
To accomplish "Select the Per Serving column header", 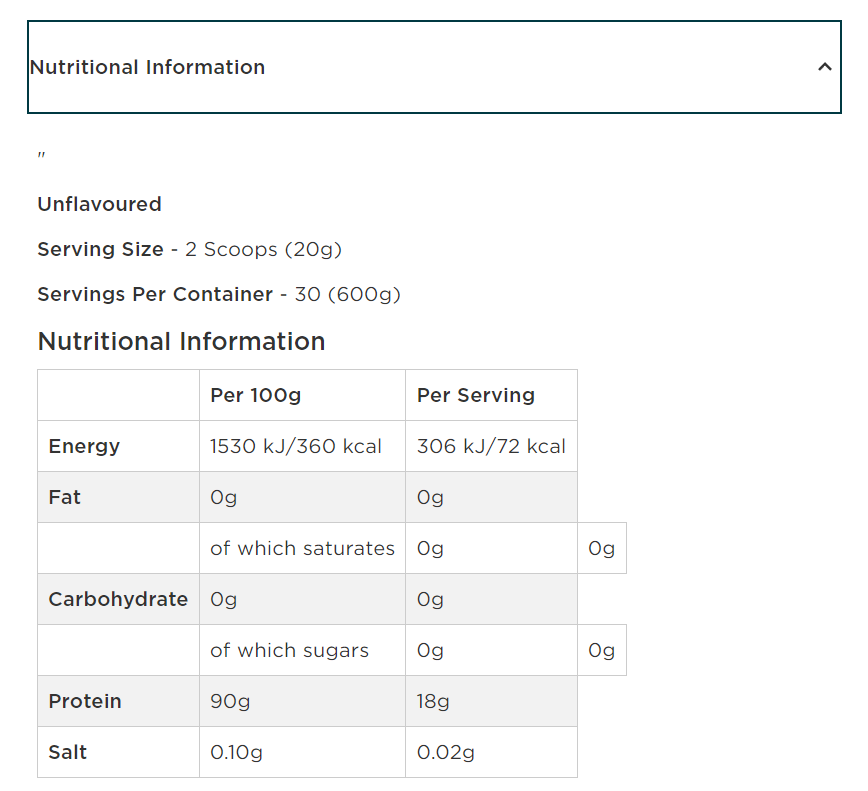I will (x=476, y=395).
